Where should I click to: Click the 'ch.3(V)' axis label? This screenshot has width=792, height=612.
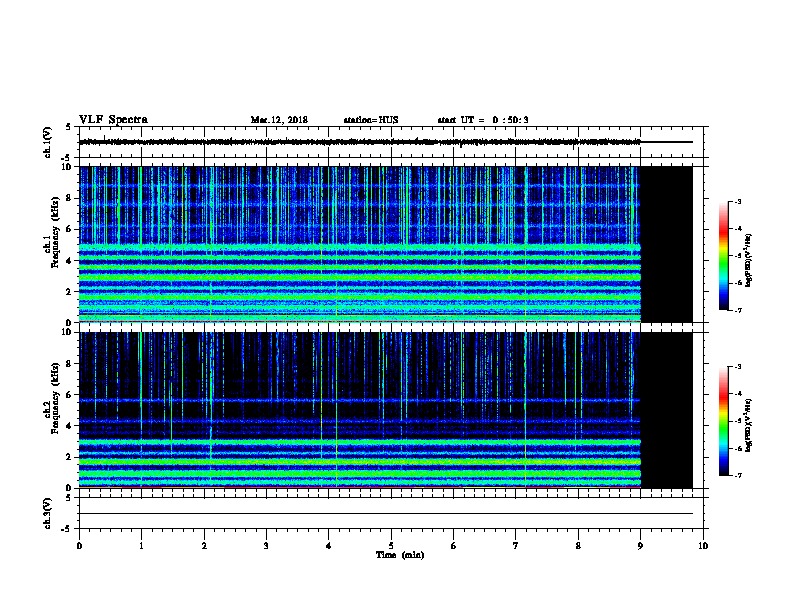click(47, 513)
